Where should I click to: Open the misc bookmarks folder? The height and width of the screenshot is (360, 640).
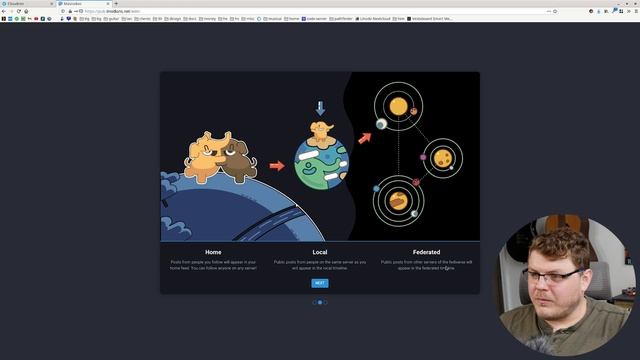click(x=248, y=19)
